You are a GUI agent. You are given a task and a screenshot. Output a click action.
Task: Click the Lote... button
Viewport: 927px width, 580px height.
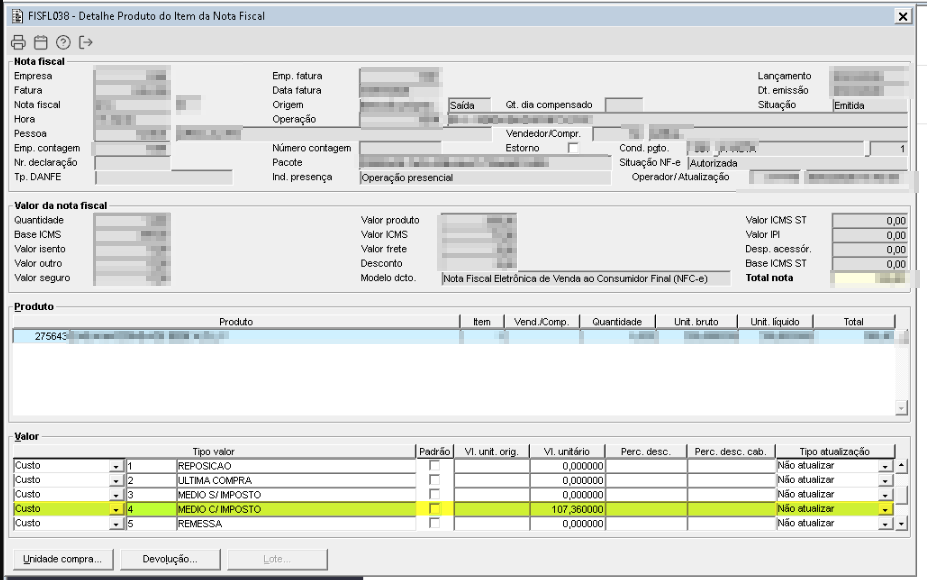click(x=277, y=559)
